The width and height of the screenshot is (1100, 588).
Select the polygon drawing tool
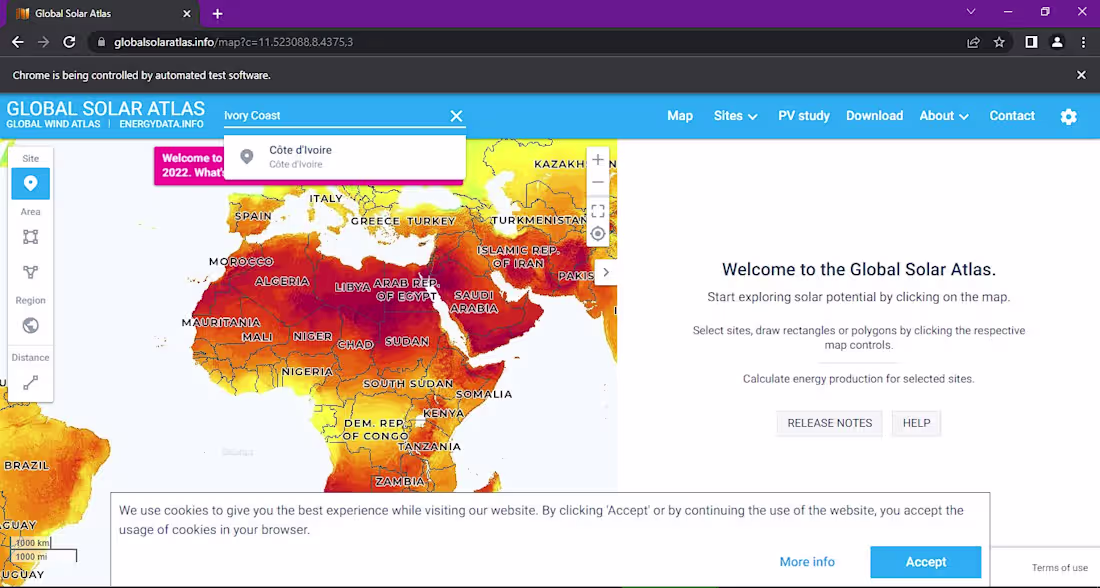(30, 273)
